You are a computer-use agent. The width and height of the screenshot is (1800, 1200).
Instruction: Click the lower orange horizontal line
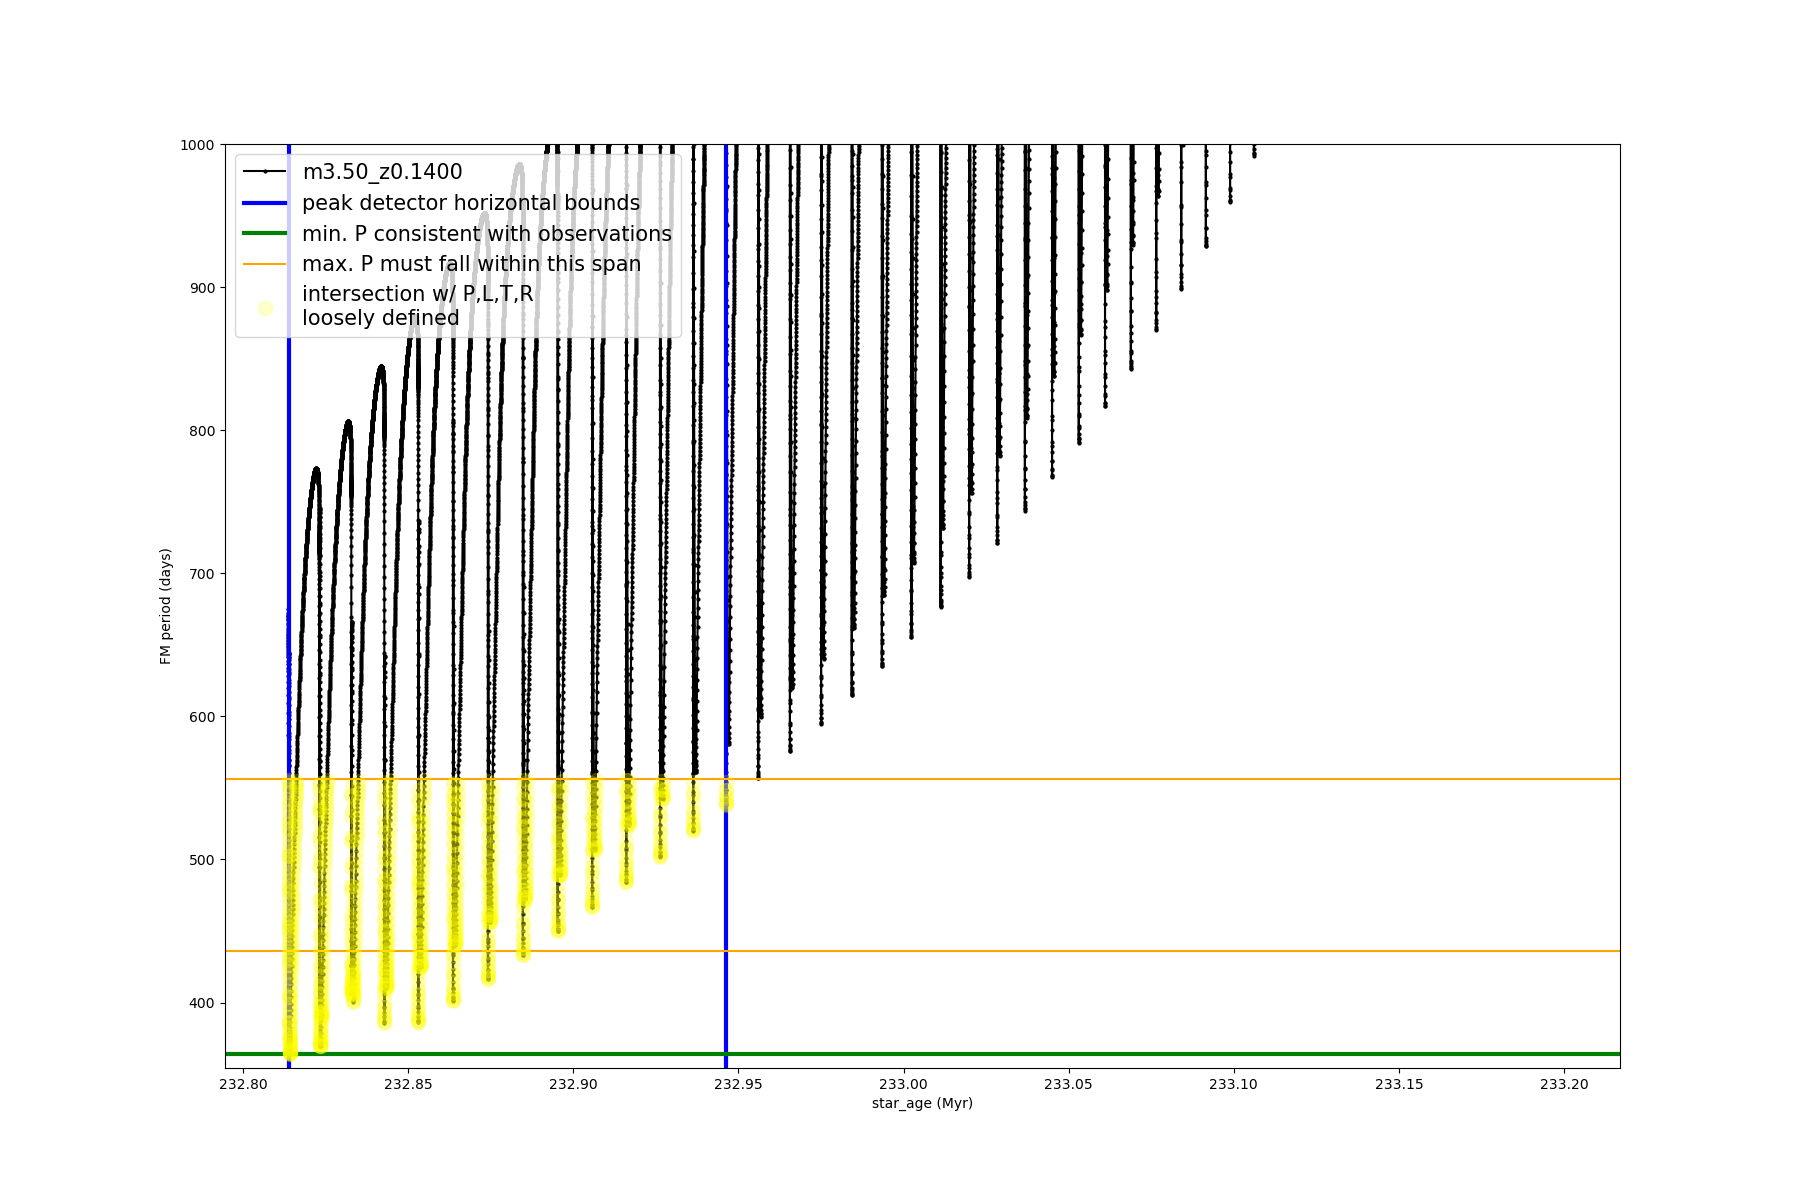tap(1100, 951)
